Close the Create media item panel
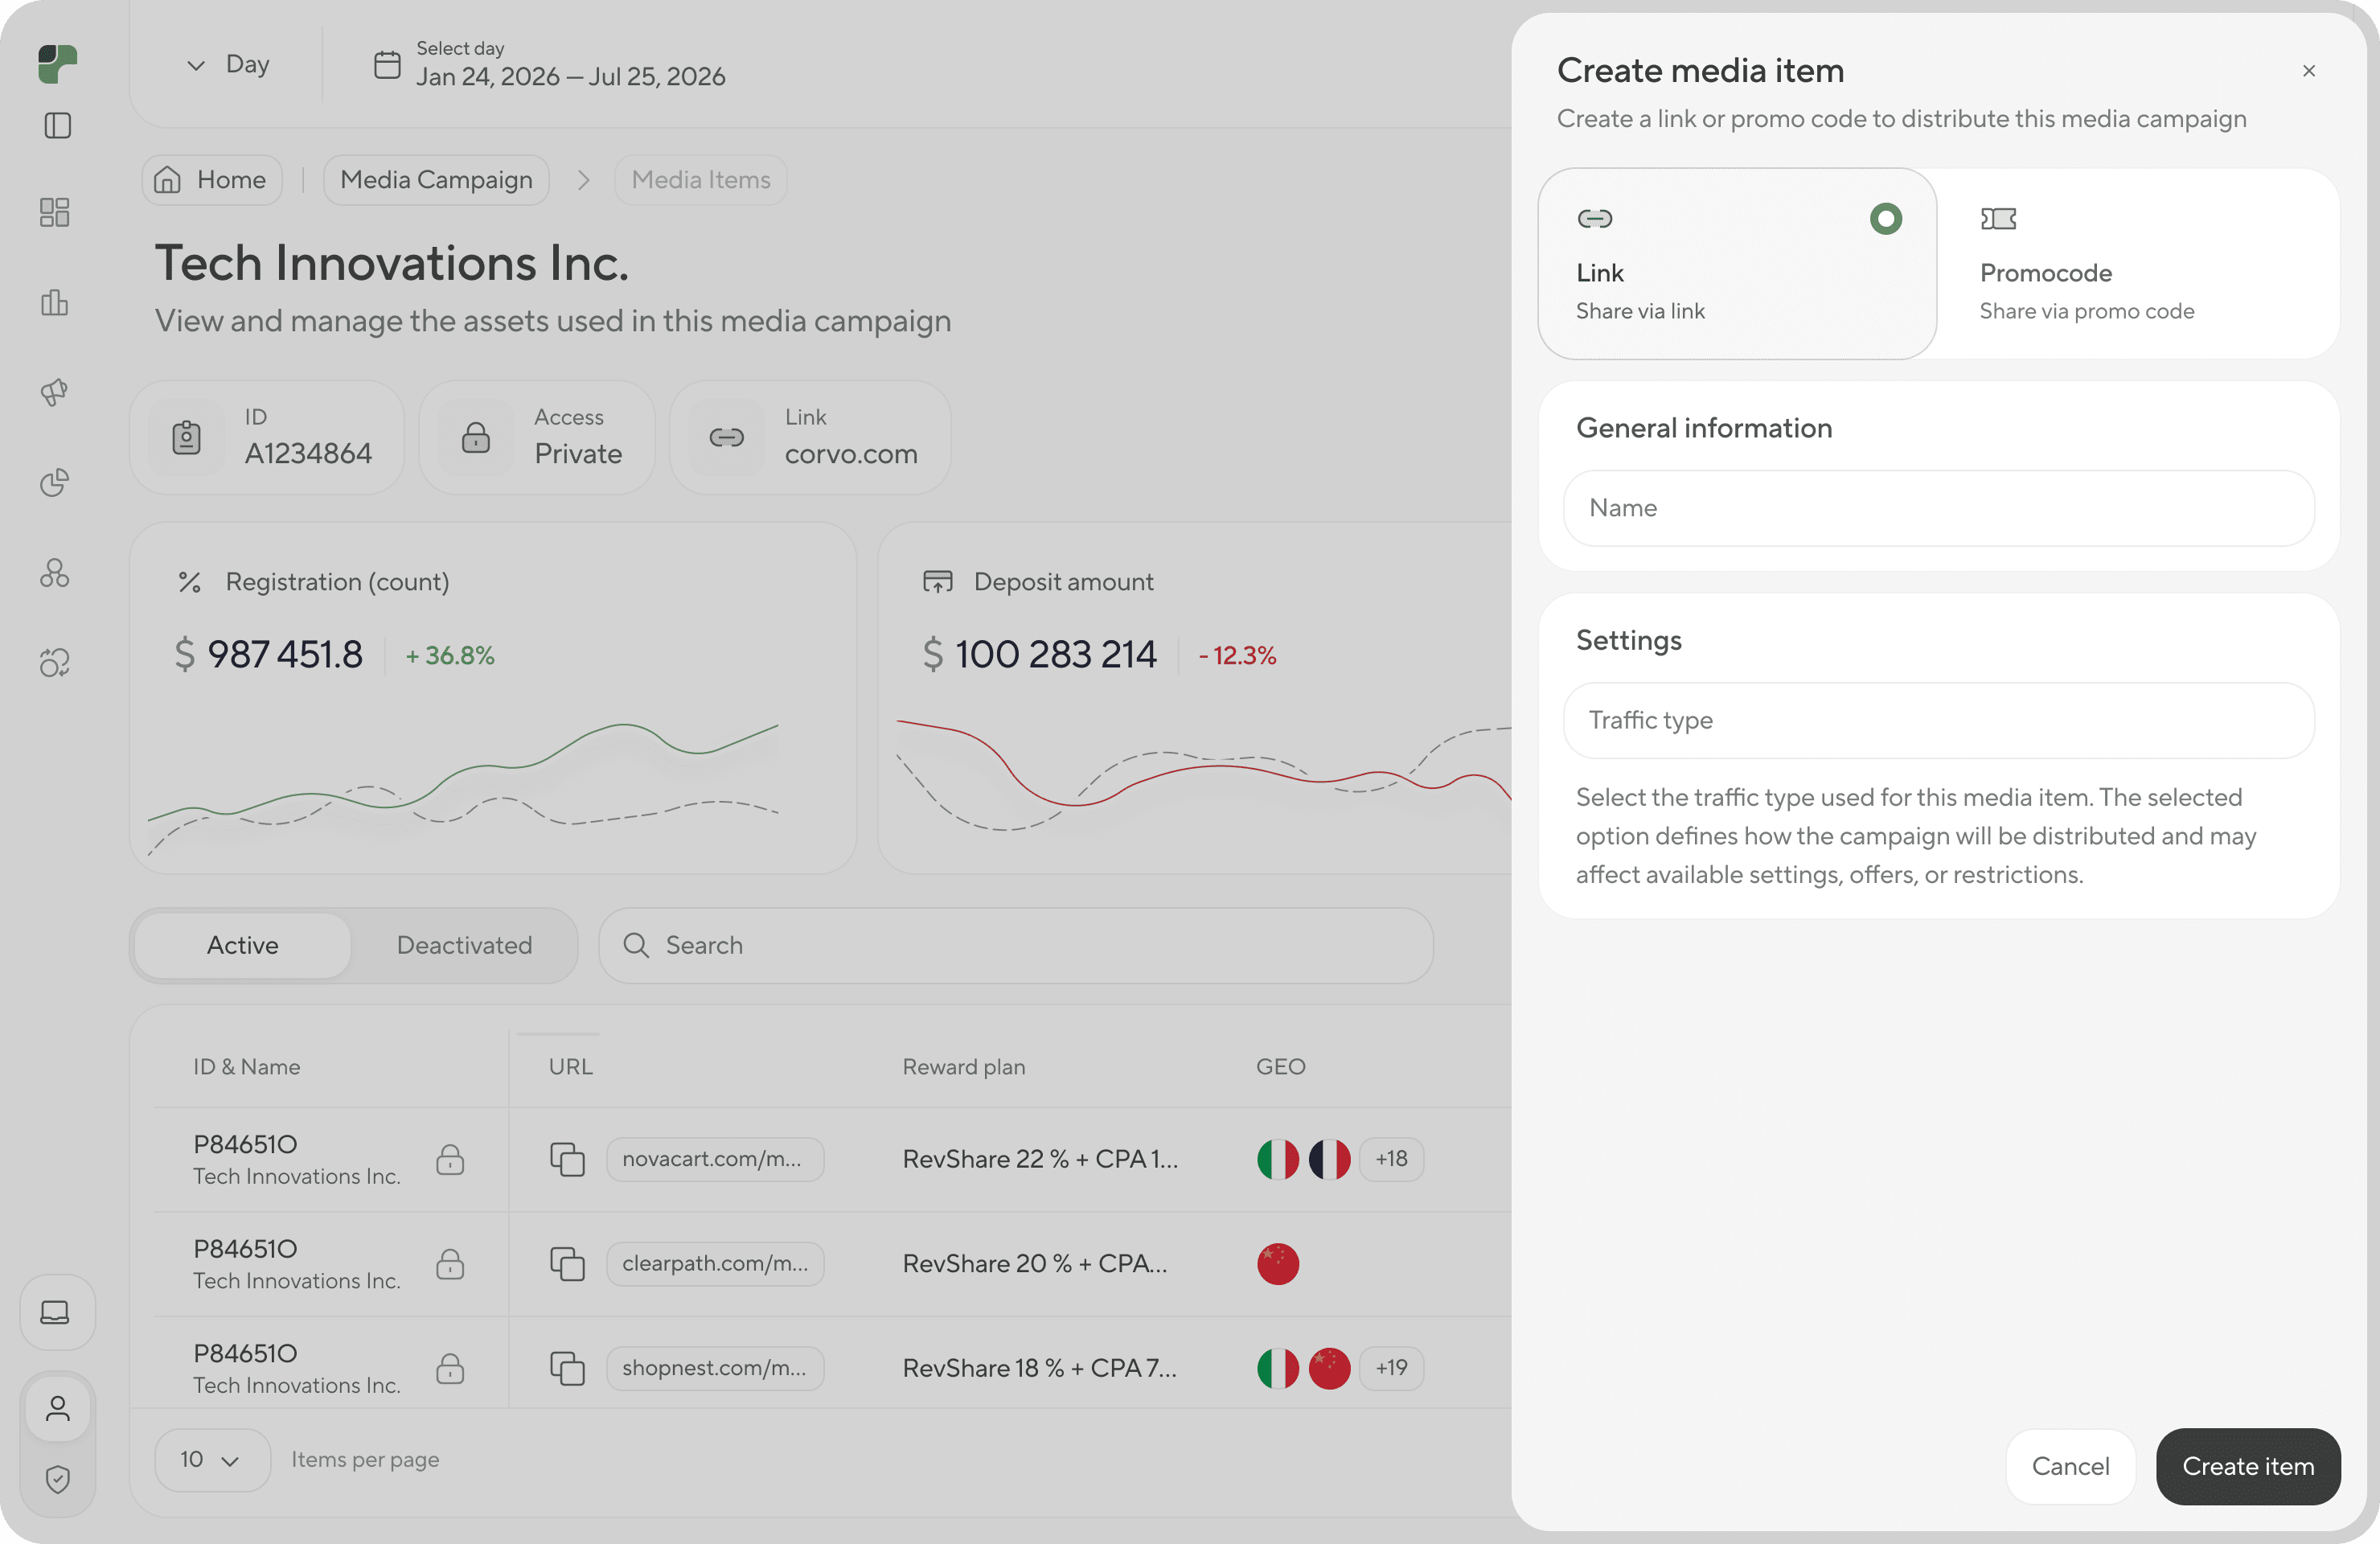This screenshot has width=2380, height=1544. click(2309, 71)
